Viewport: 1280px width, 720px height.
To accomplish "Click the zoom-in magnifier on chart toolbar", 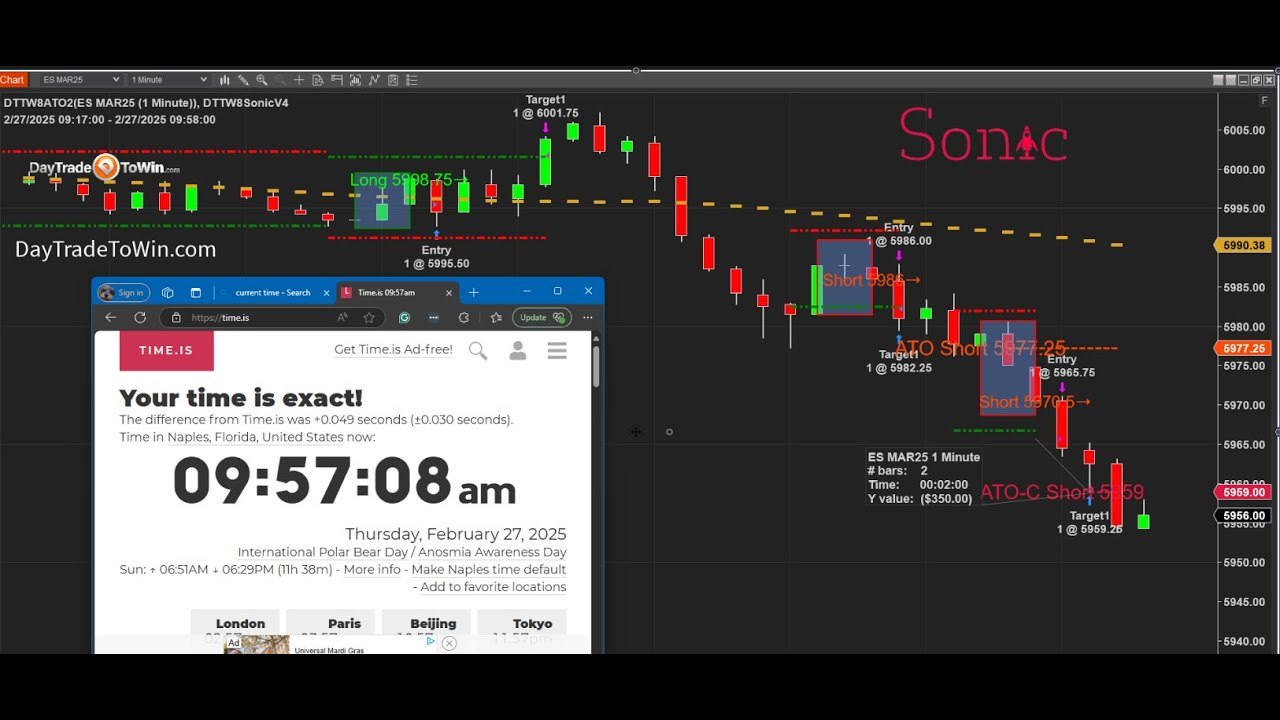I will click(261, 79).
